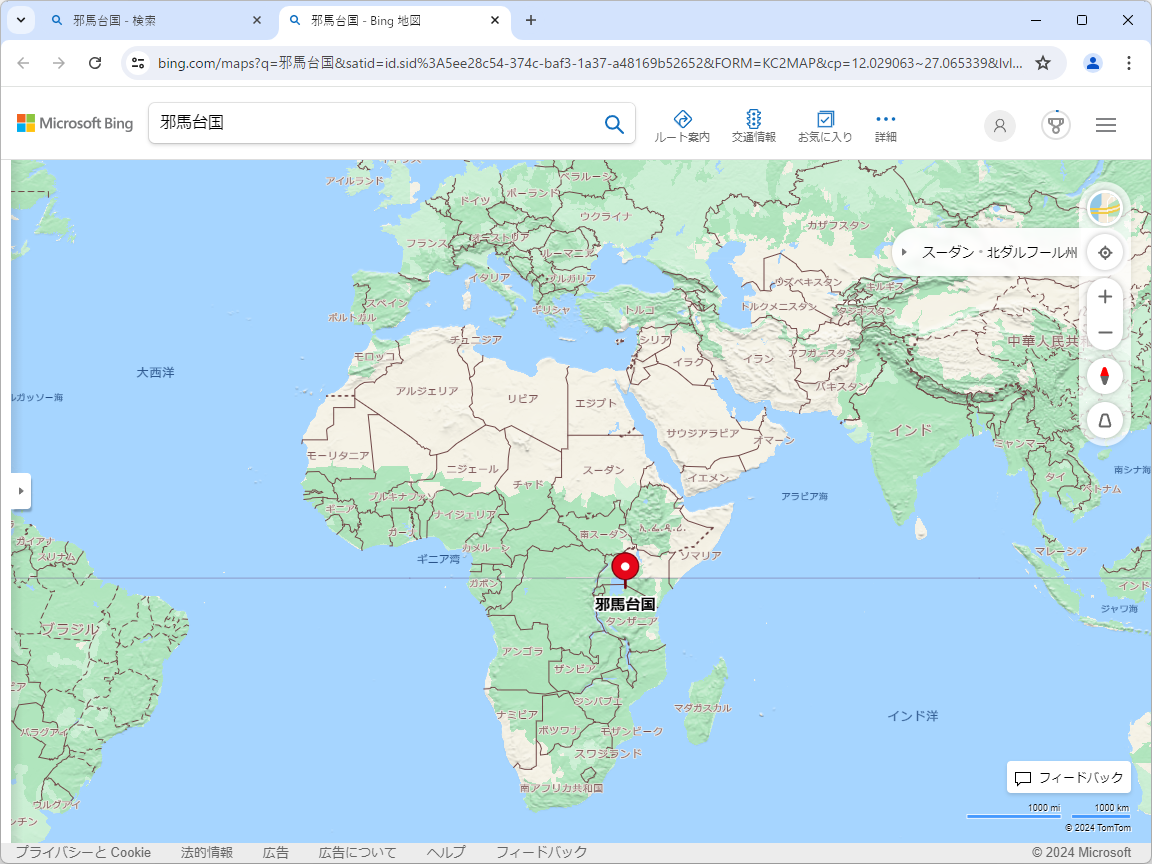Click the インド country label
1152x864 pixels.
[911, 431]
